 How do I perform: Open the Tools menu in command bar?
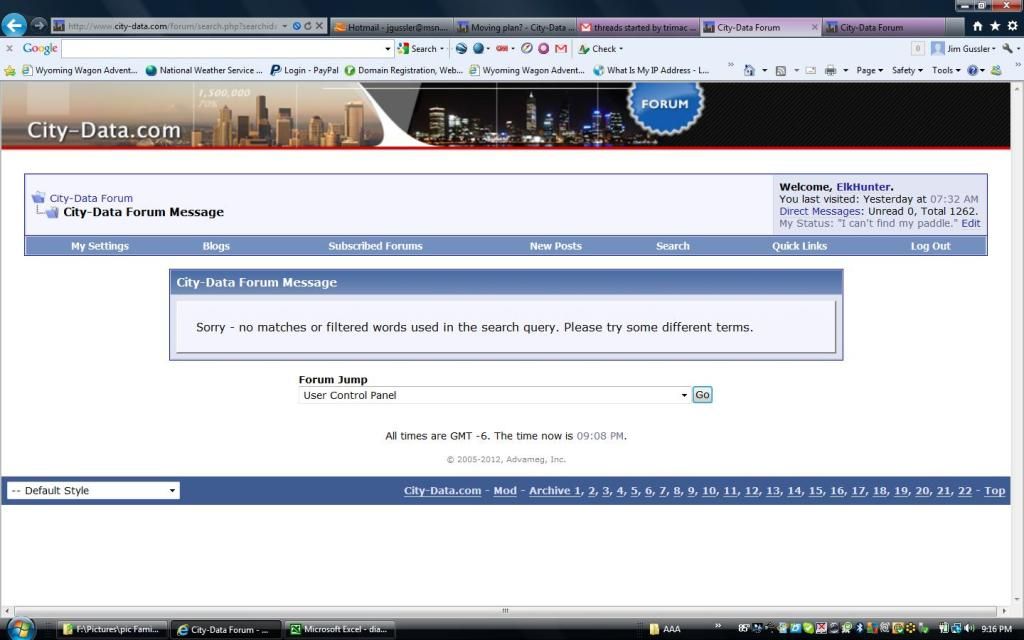tap(946, 71)
